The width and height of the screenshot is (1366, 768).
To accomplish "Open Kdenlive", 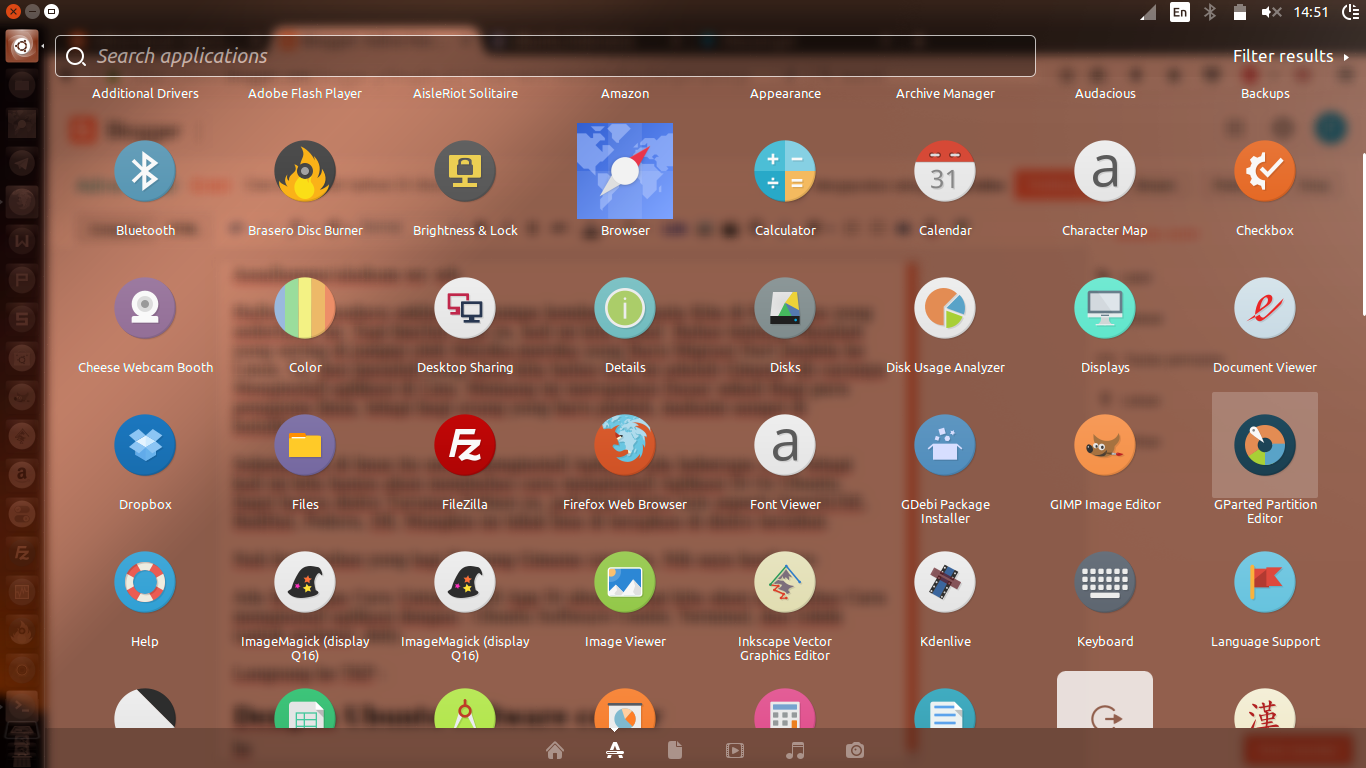I will pos(945,582).
